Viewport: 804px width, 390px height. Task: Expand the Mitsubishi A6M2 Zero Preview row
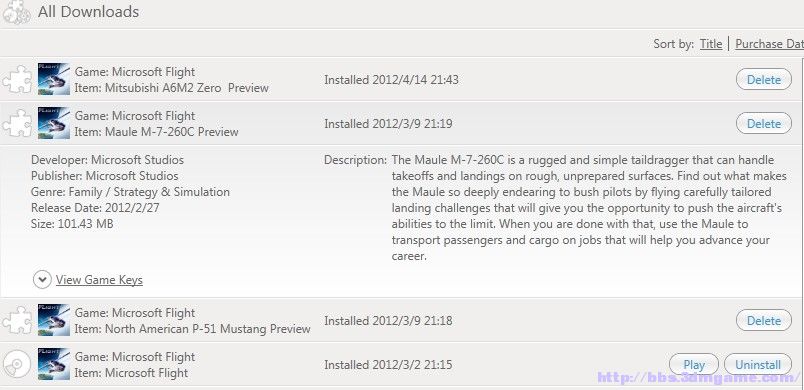tap(402, 79)
